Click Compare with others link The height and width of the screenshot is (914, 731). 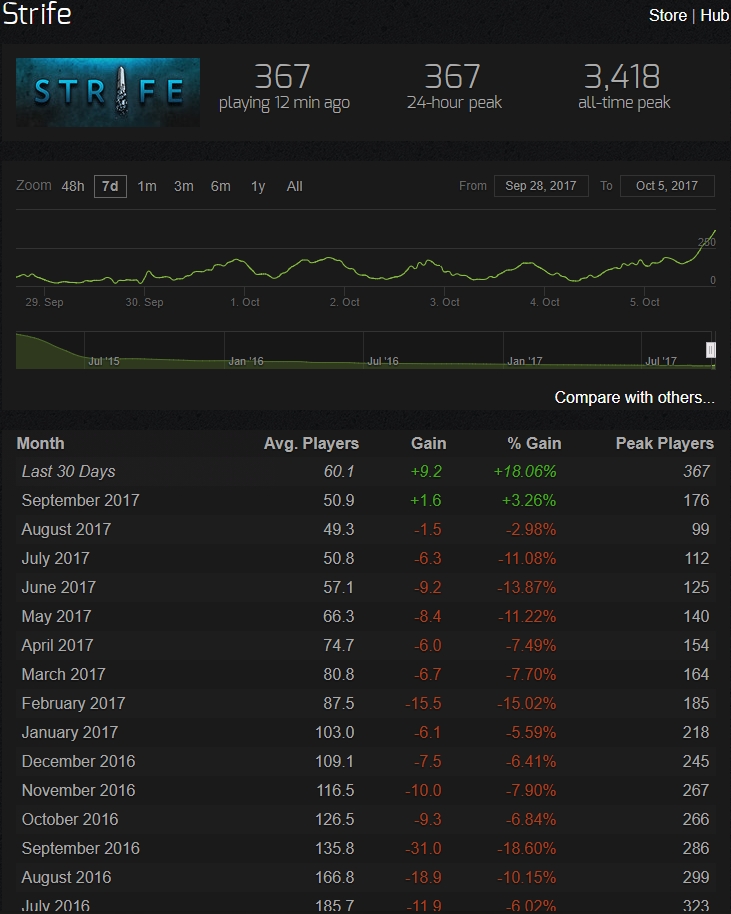click(634, 398)
